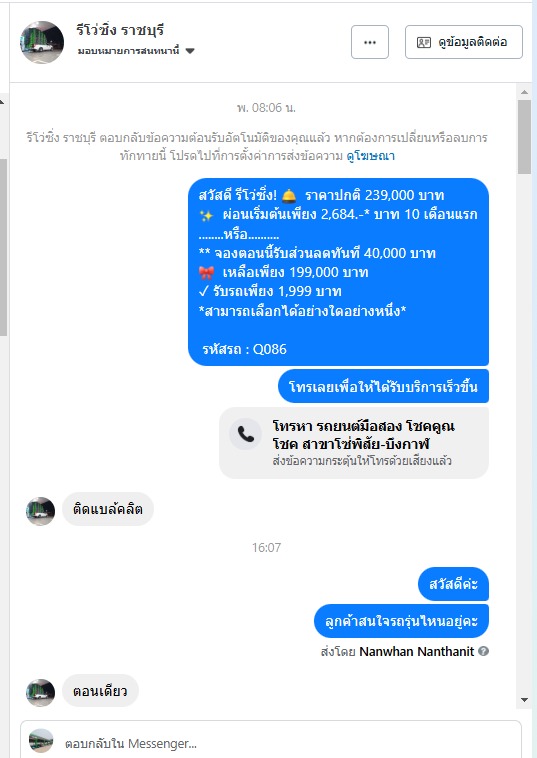This screenshot has width=537, height=758.
Task: Click the ดูข้อมูลติดต่อ button
Action: click(464, 42)
